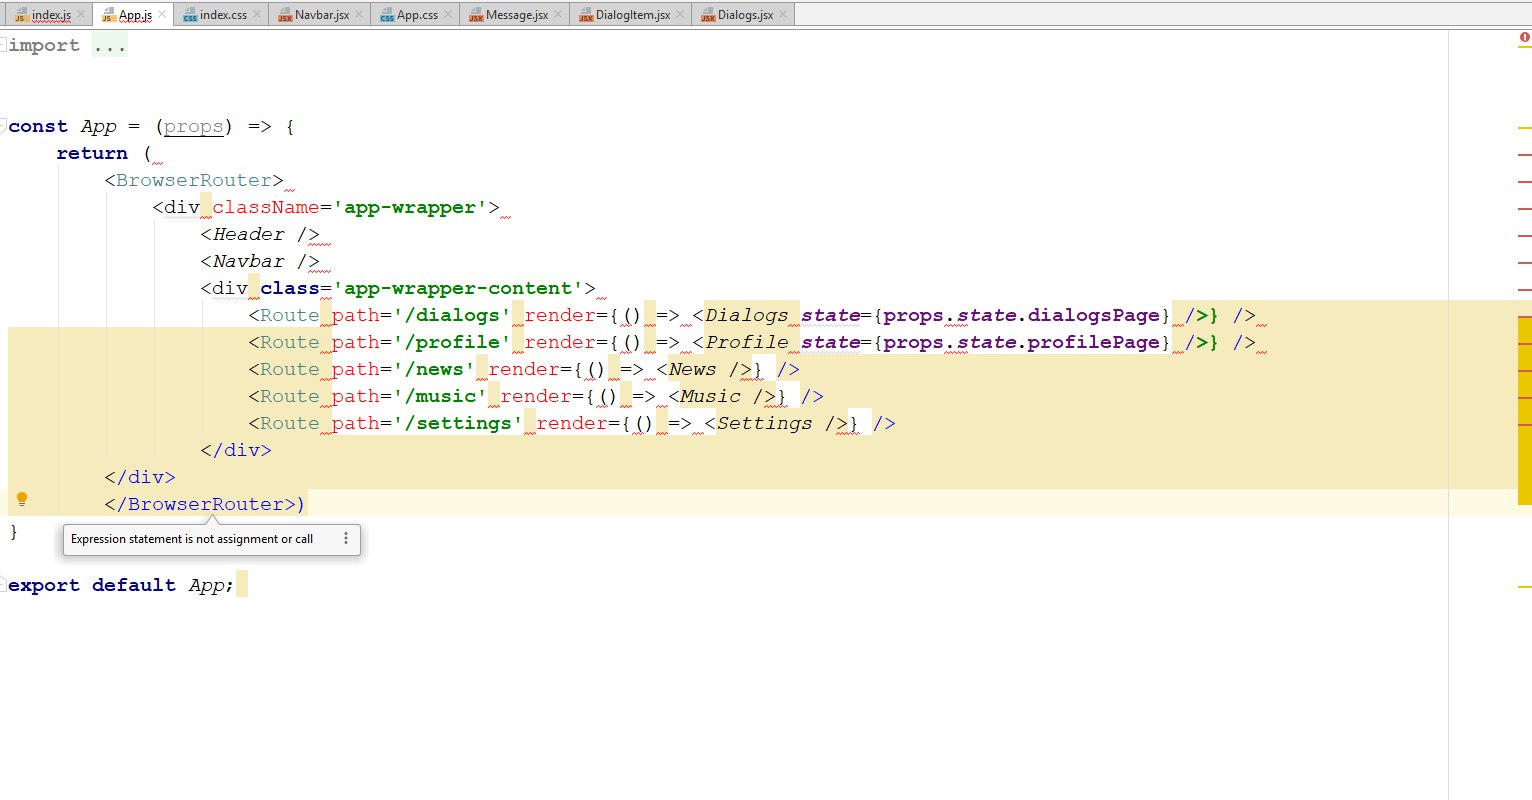This screenshot has height=800, width=1532.
Task: Close the App.js editor tab
Action: click(162, 15)
